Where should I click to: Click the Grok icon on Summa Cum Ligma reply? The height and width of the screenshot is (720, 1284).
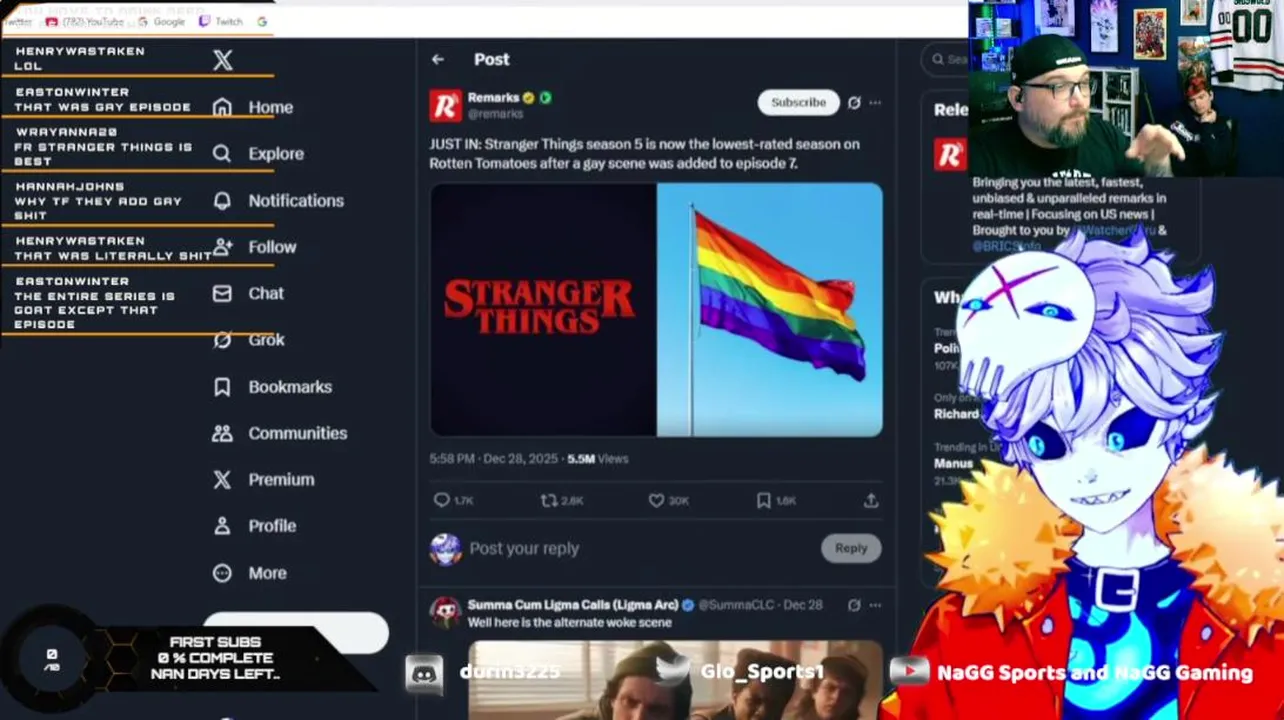coord(854,605)
